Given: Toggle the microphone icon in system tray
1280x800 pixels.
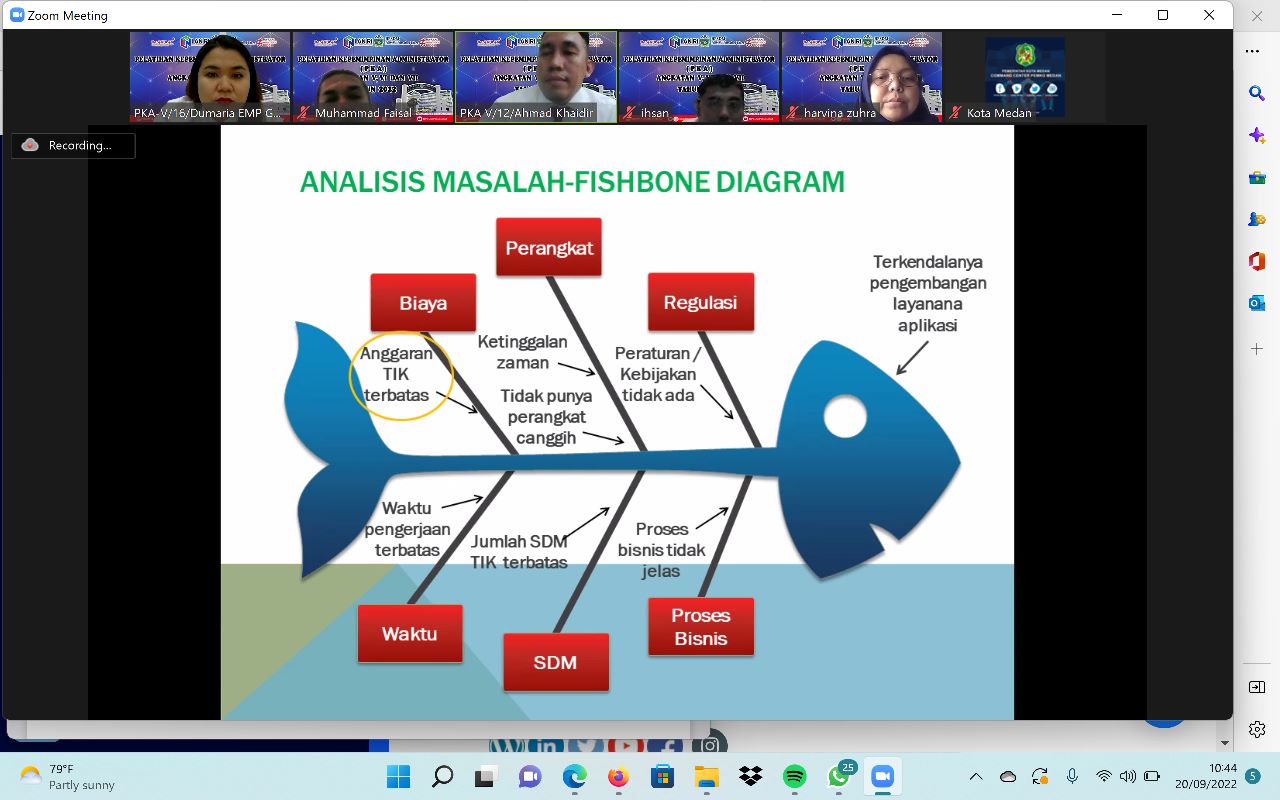Looking at the screenshot, I should point(1072,776).
